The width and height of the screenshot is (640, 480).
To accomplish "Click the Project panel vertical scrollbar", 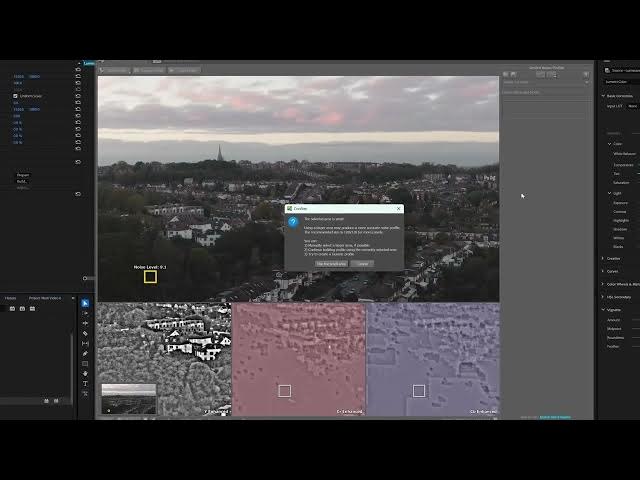I will click(x=72, y=367).
